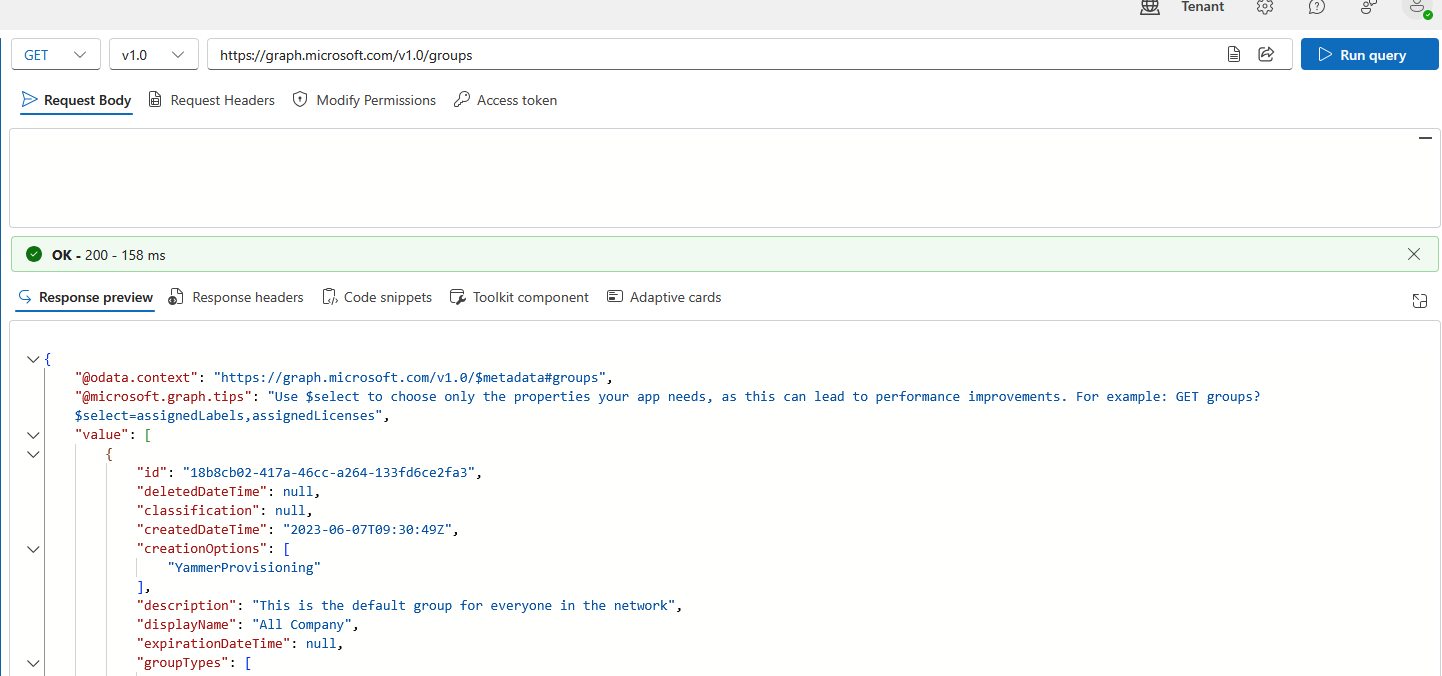Collapse the "creationOptions" array chevron

click(34, 549)
